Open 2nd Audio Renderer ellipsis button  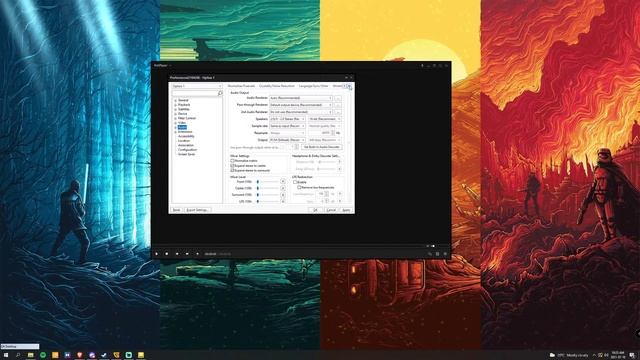(x=338, y=112)
